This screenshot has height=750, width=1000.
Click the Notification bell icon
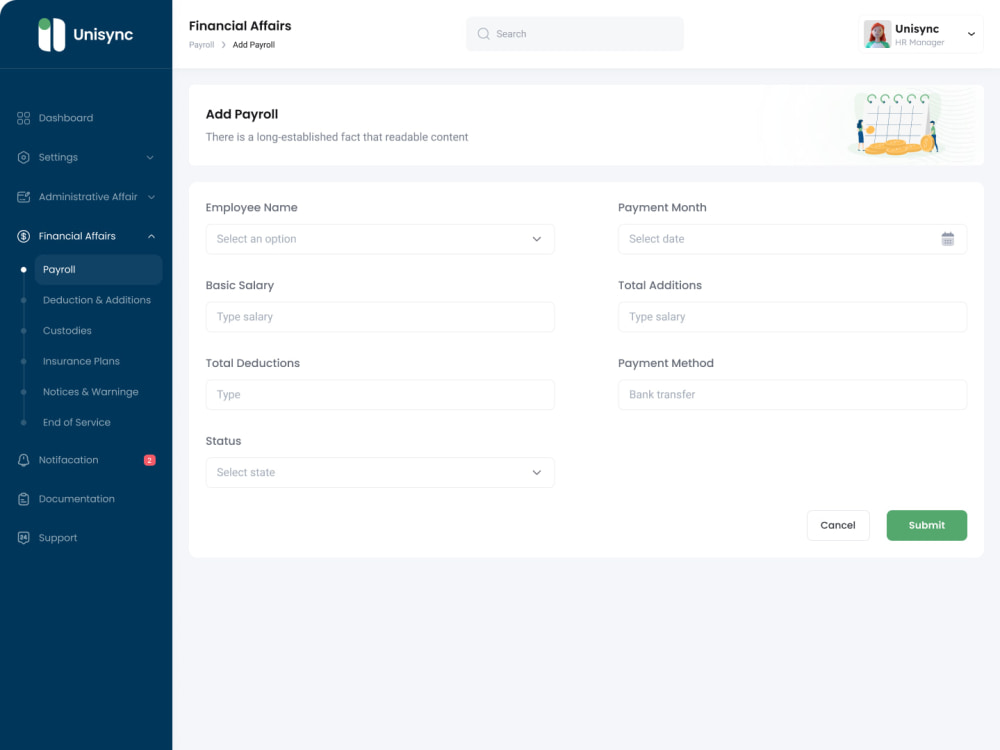[24, 460]
